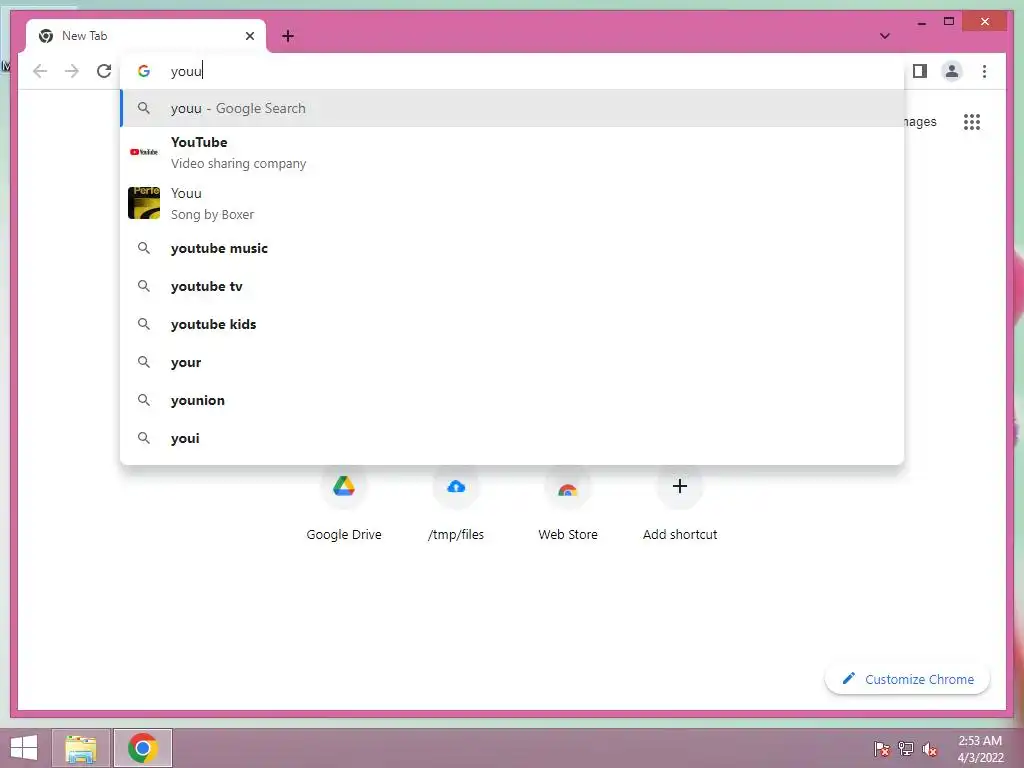This screenshot has height=768, width=1024.
Task: Click the magnifier beside 'youtube music'
Action: pos(144,248)
